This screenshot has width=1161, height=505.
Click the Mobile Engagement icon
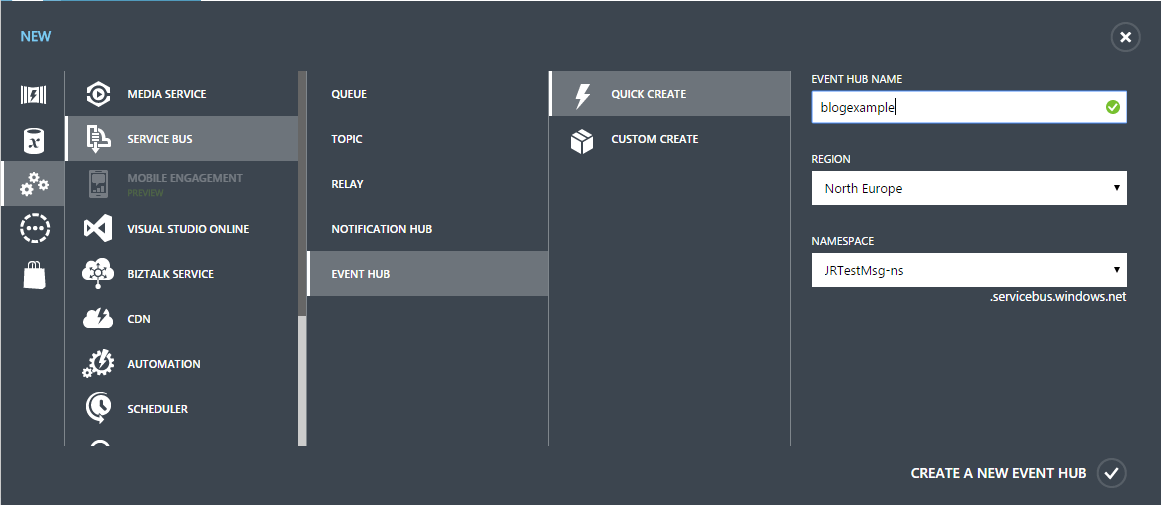point(99,184)
